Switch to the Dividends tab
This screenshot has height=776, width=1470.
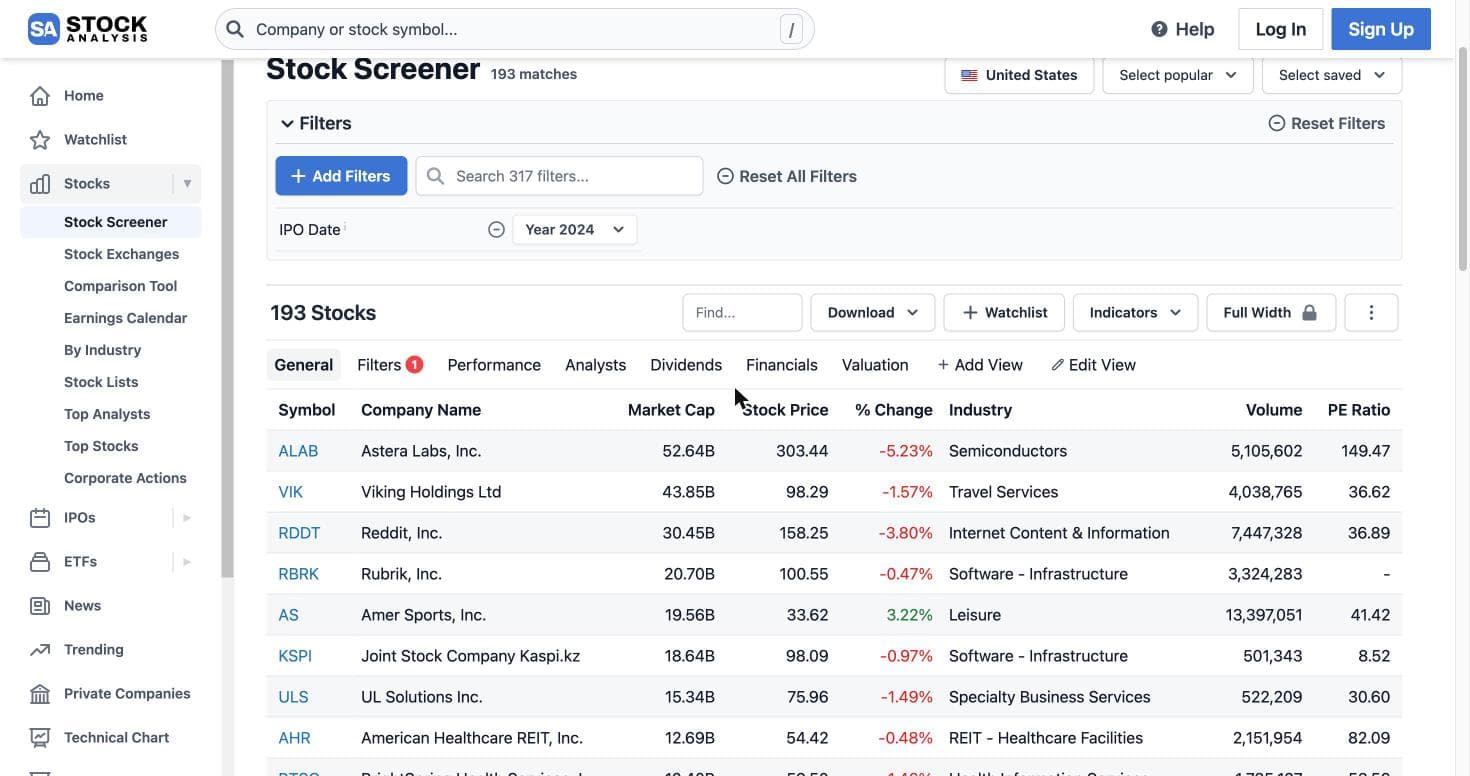[686, 365]
